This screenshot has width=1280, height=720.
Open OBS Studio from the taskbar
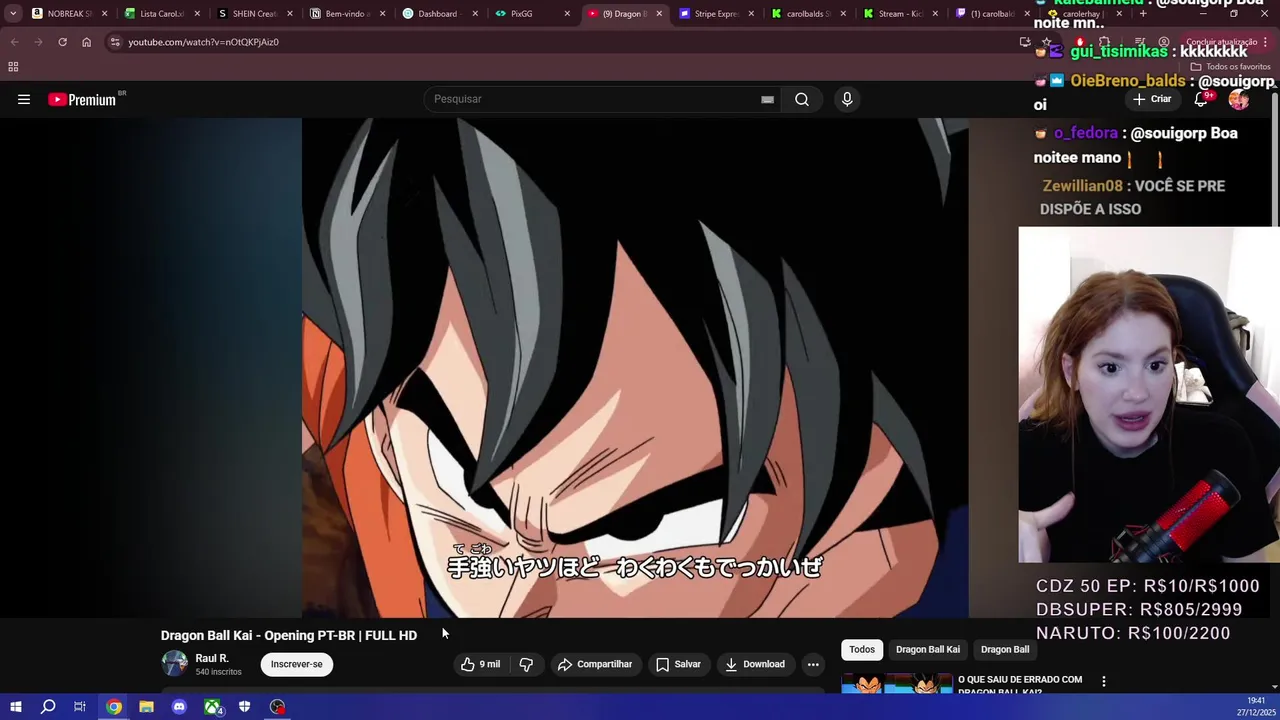(277, 707)
